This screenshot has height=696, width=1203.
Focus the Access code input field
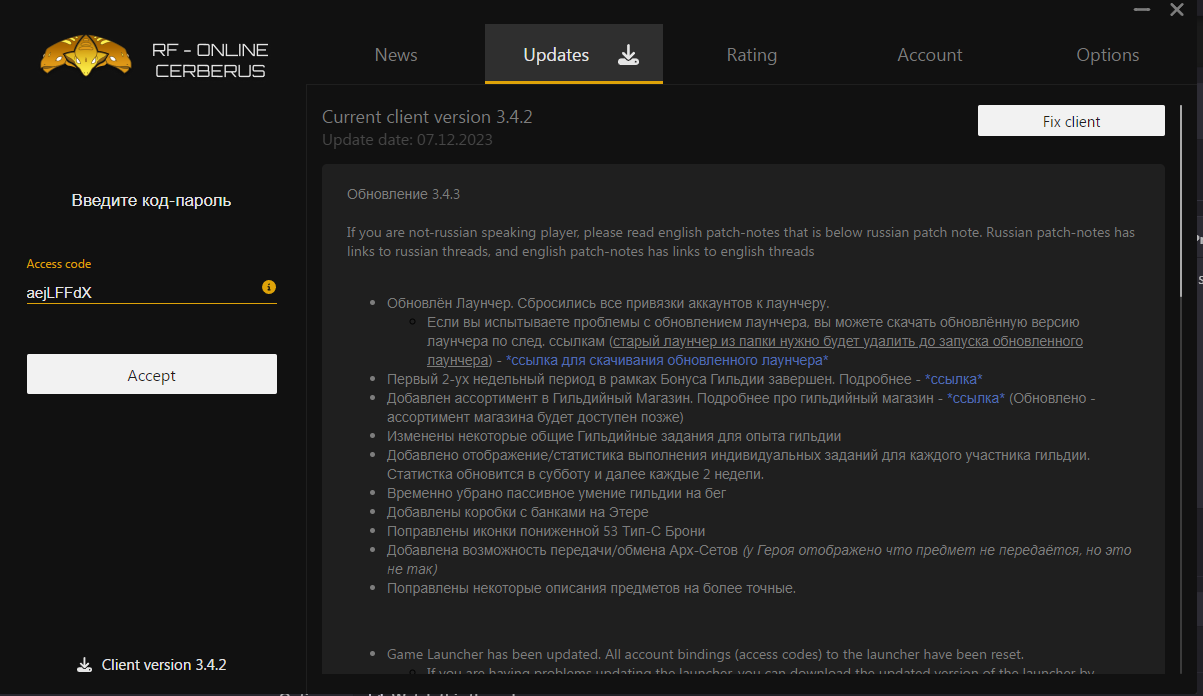pyautogui.click(x=140, y=294)
